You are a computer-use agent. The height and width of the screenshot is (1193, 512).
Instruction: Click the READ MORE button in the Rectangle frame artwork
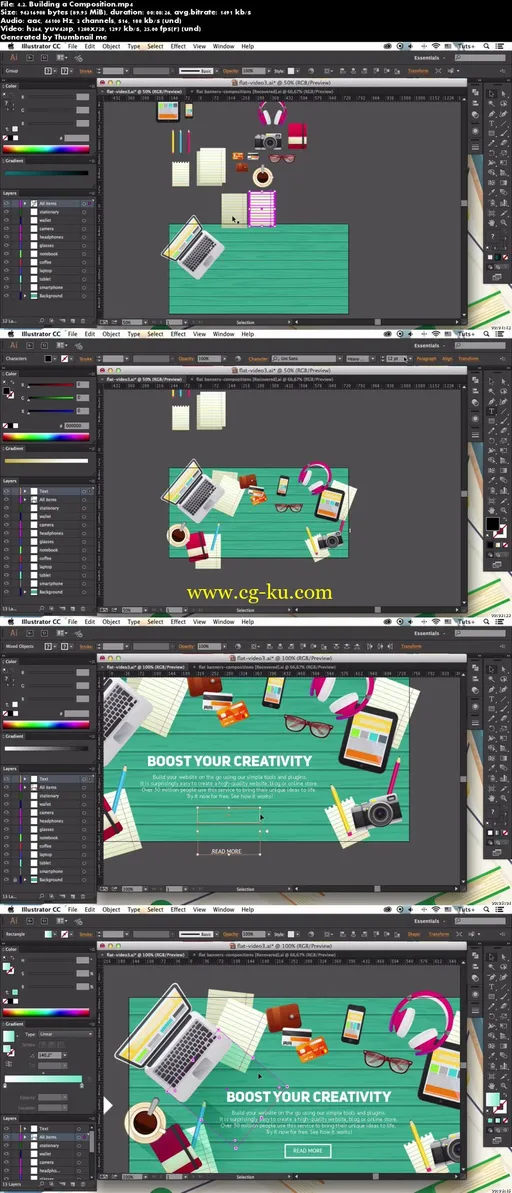[307, 1150]
